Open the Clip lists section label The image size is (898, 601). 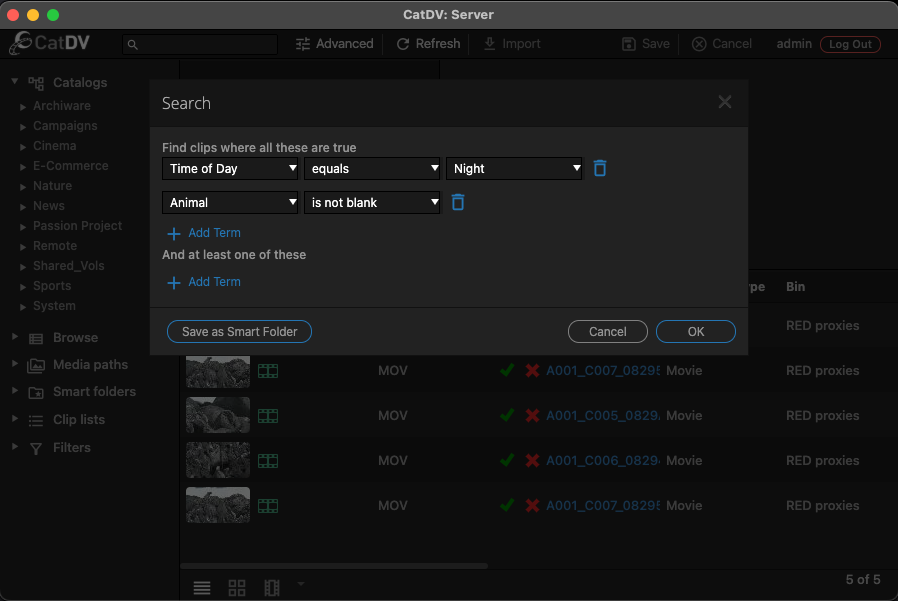[79, 419]
